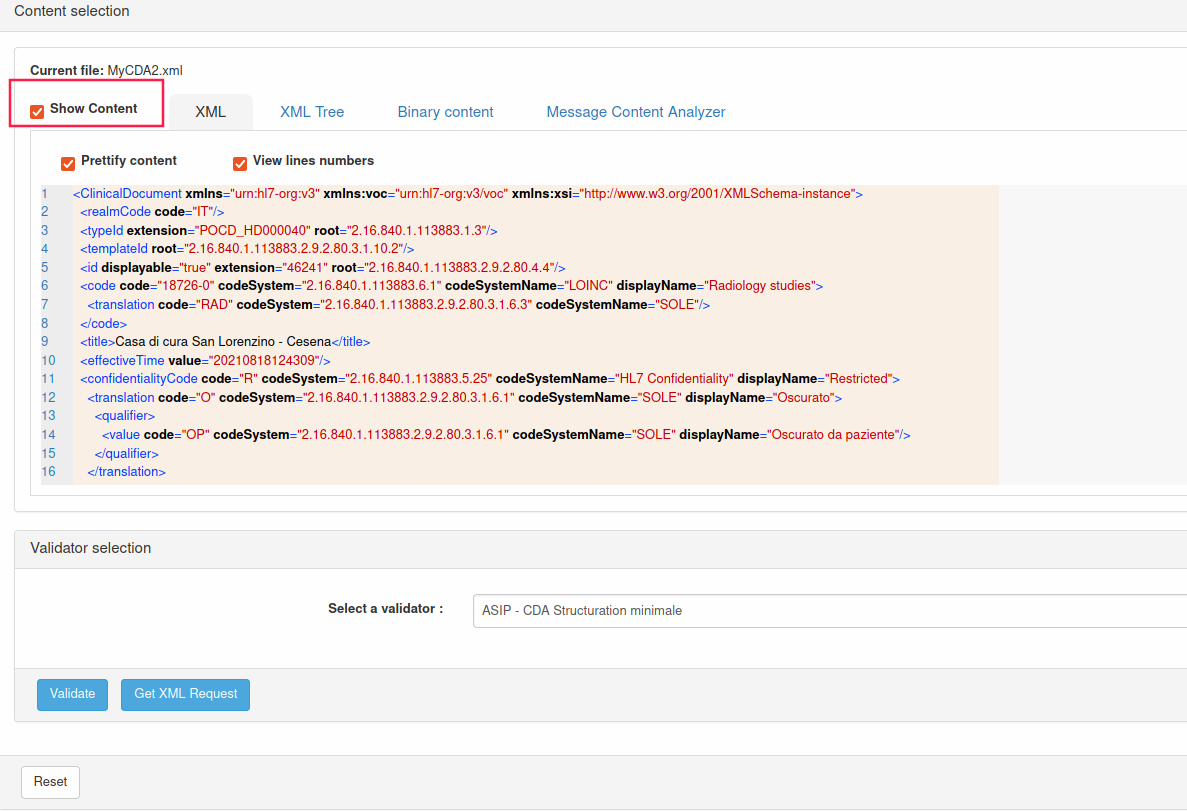Disable View lines numbers checkbox
1187x811 pixels.
pyautogui.click(x=240, y=163)
